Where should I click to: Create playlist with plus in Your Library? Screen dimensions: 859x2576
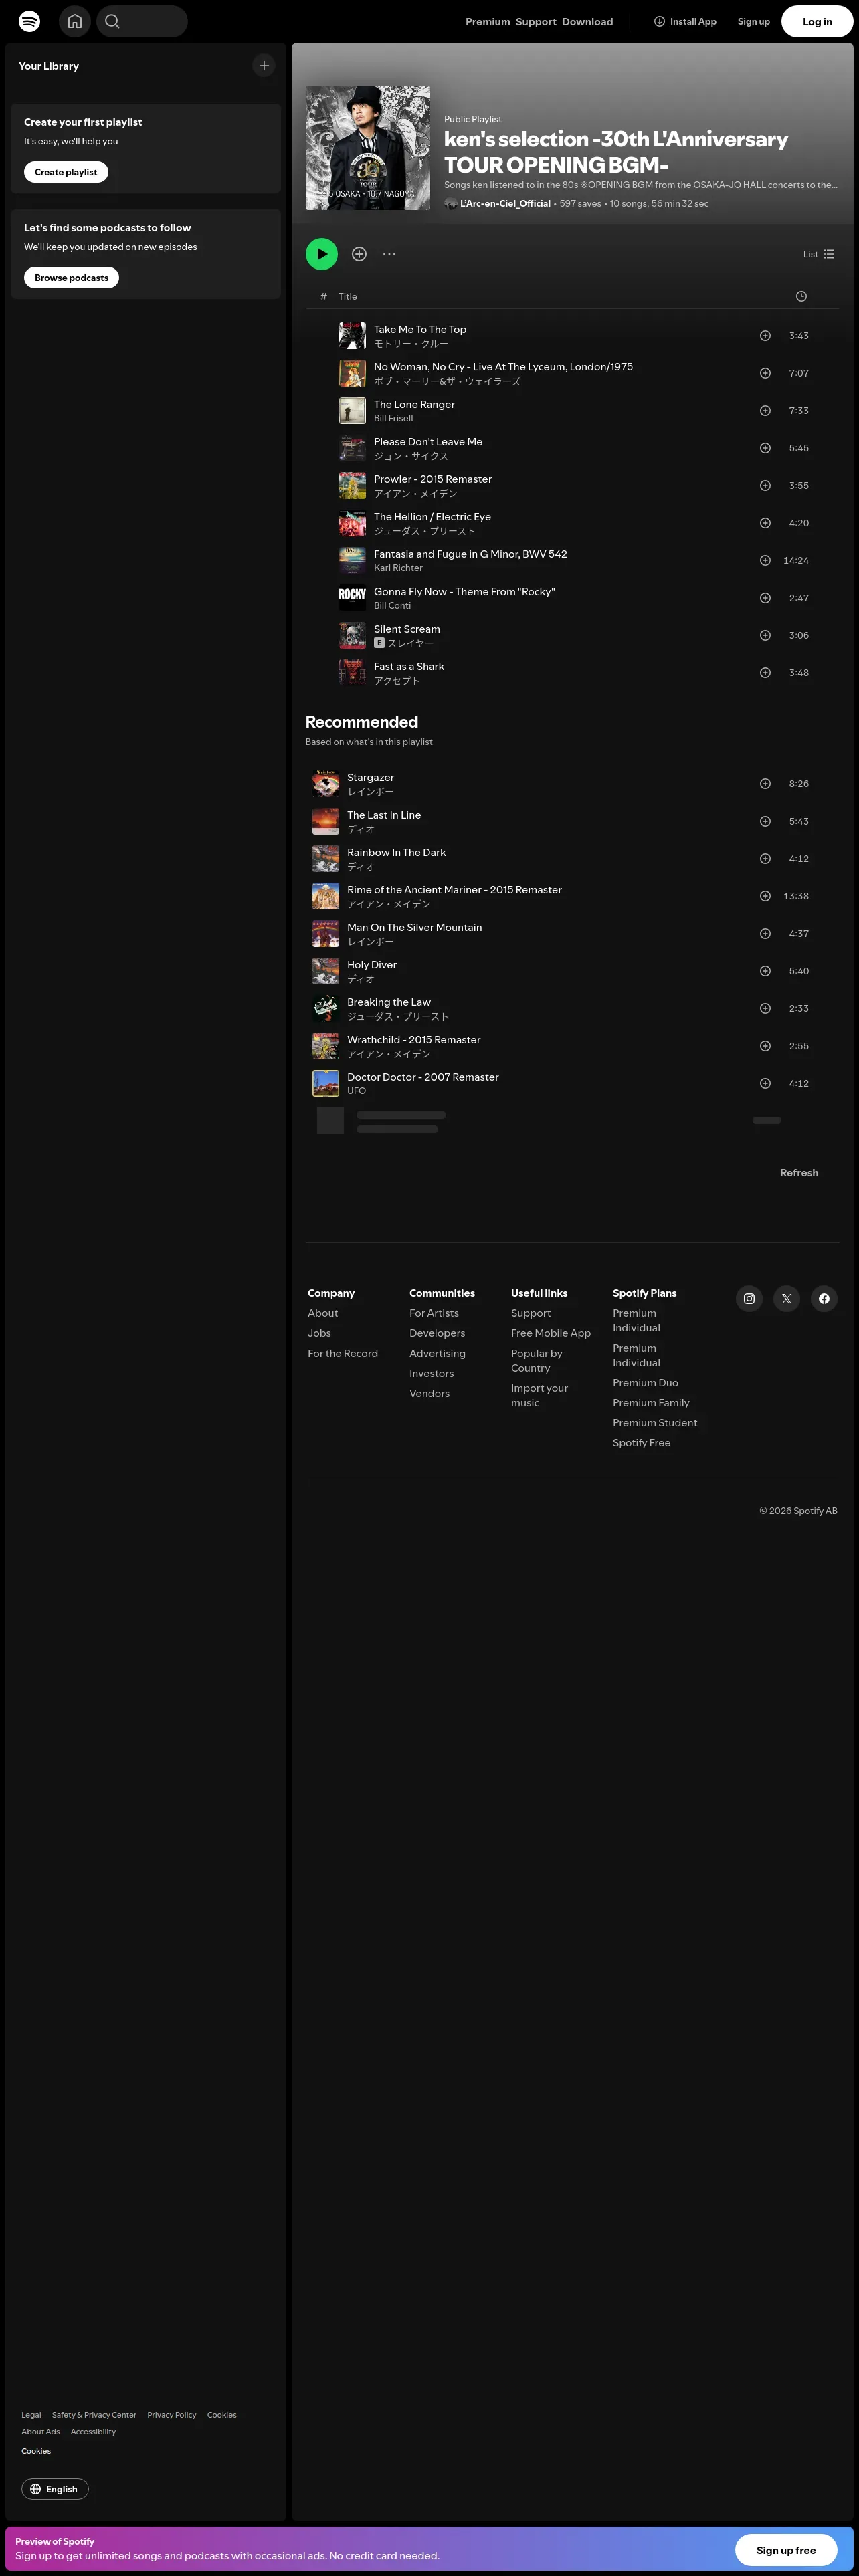pos(264,66)
